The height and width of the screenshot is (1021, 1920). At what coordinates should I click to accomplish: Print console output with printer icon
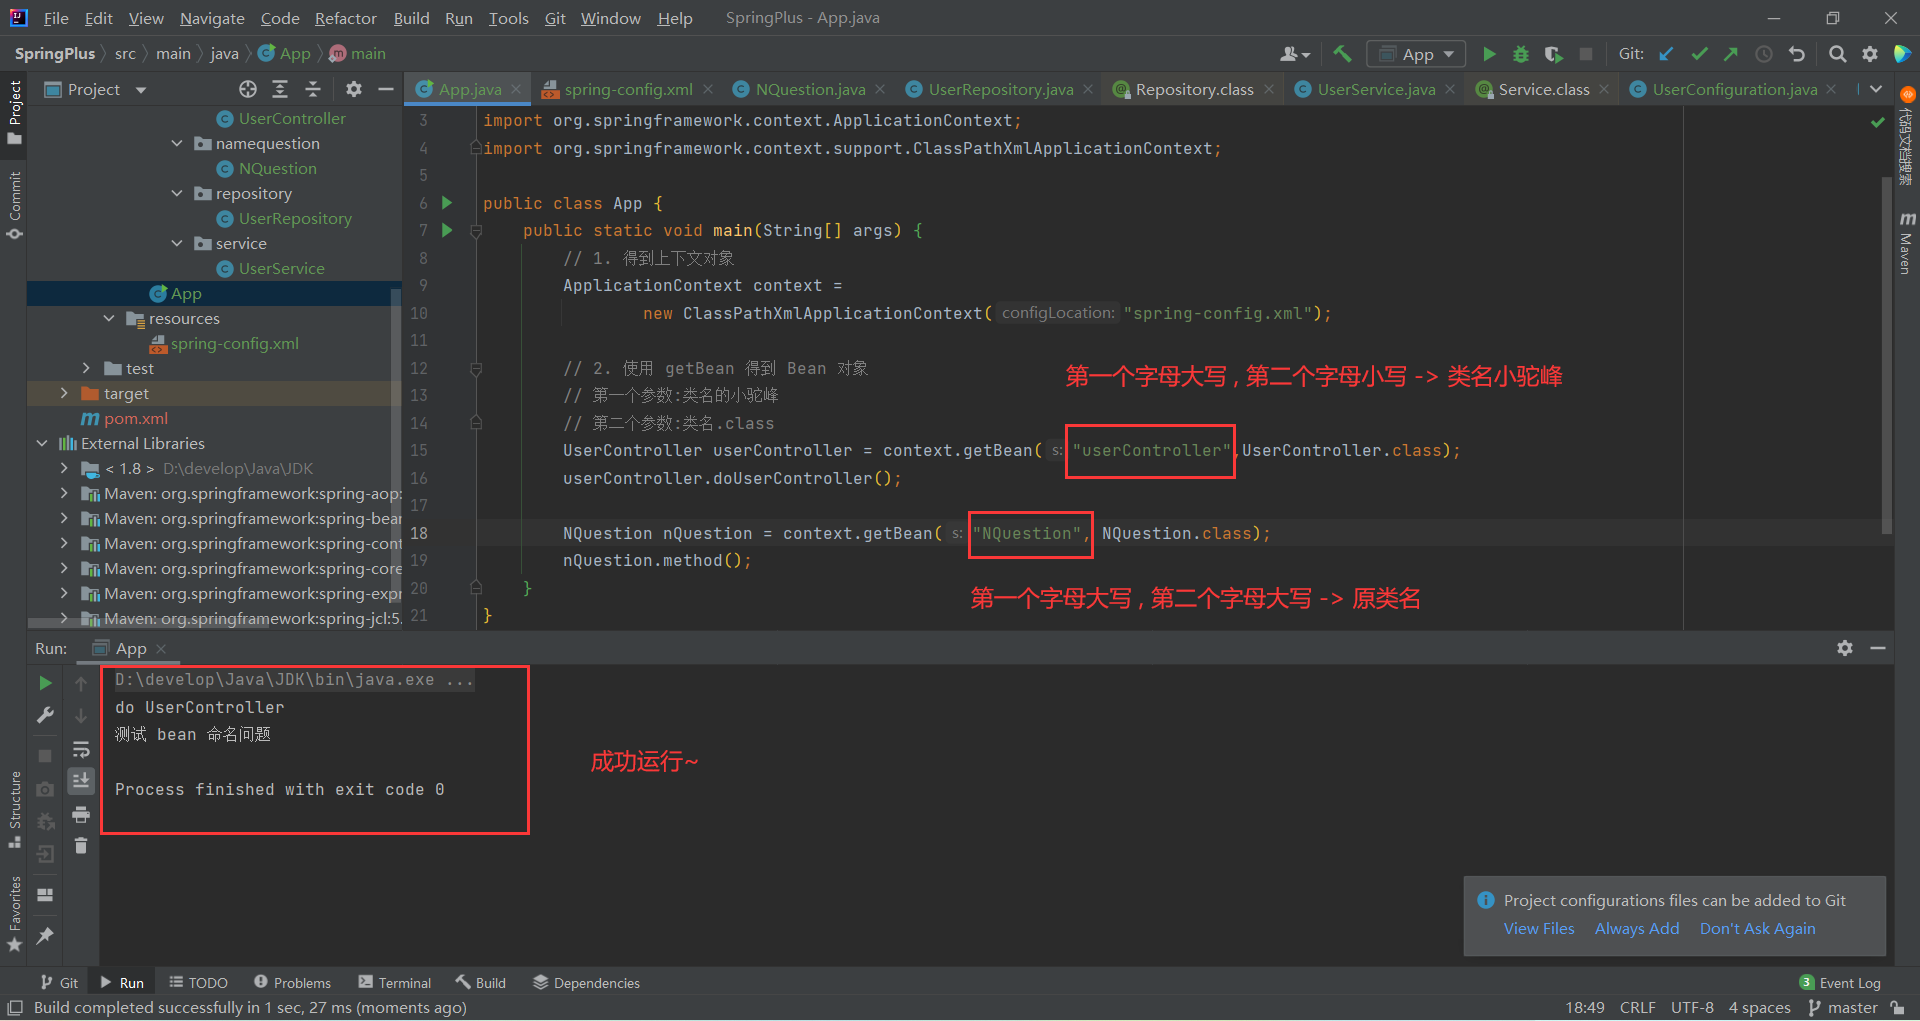click(x=81, y=814)
